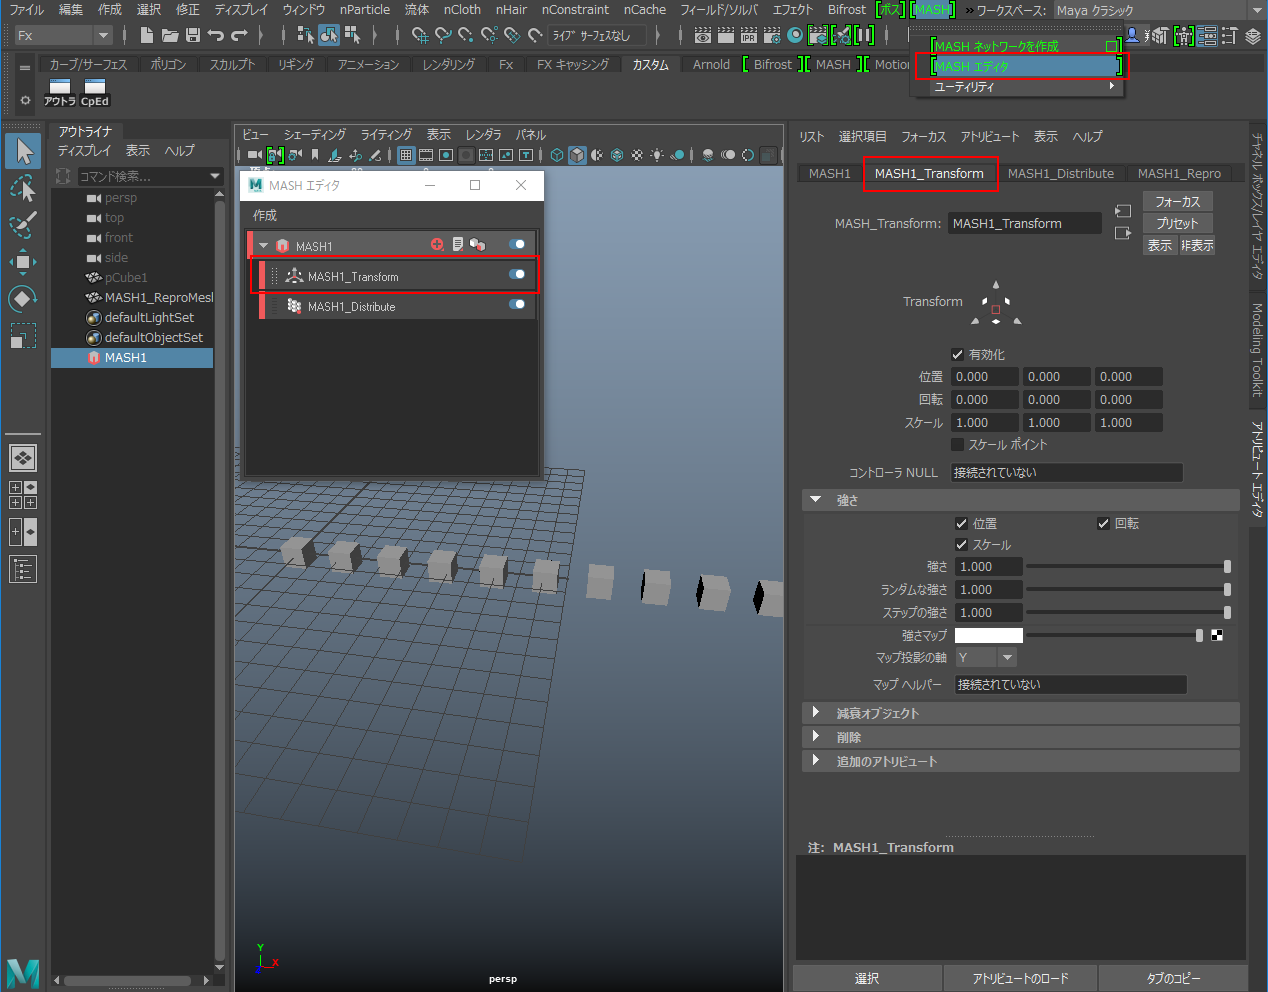Open outliner search filter dropdown arrow
The image size is (1268, 992).
point(215,176)
